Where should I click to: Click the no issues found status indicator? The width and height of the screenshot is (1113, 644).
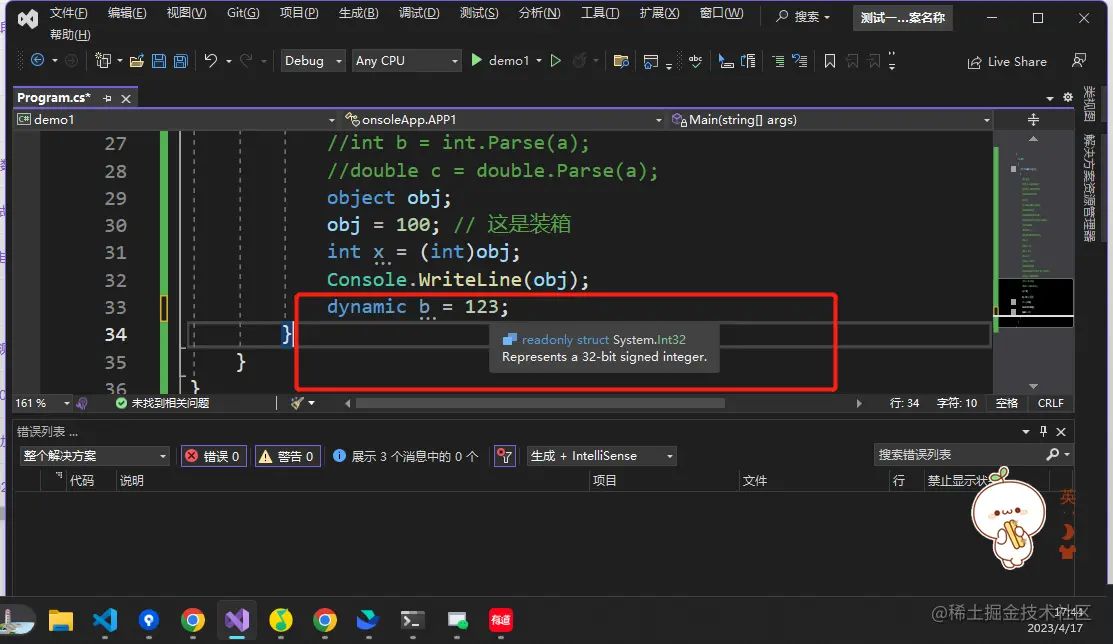tap(163, 403)
